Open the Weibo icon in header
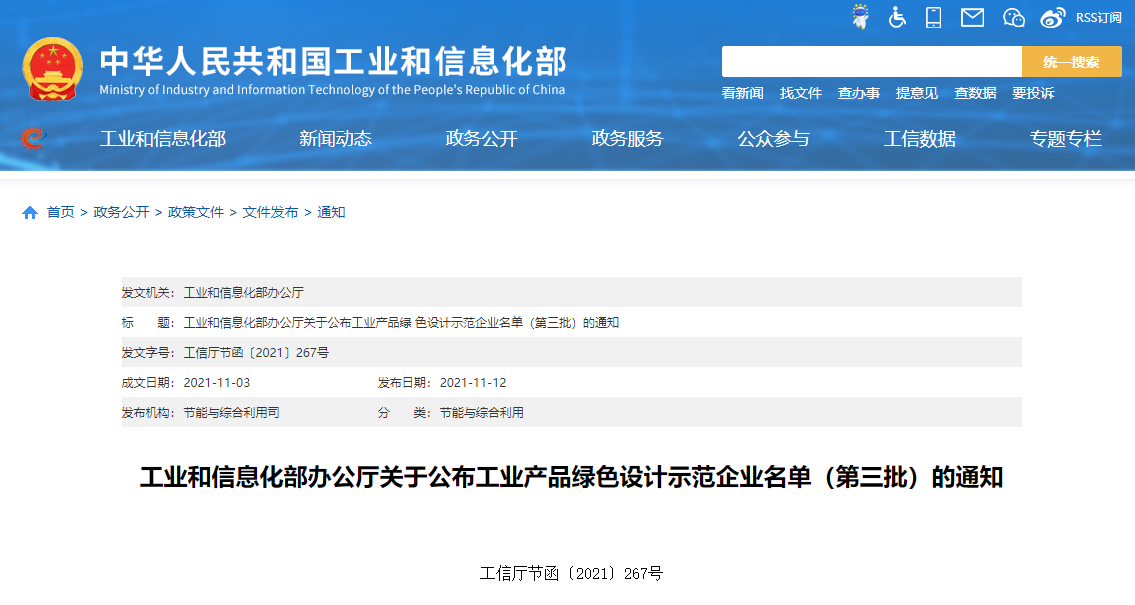The width and height of the screenshot is (1135, 605). [x=1053, y=17]
